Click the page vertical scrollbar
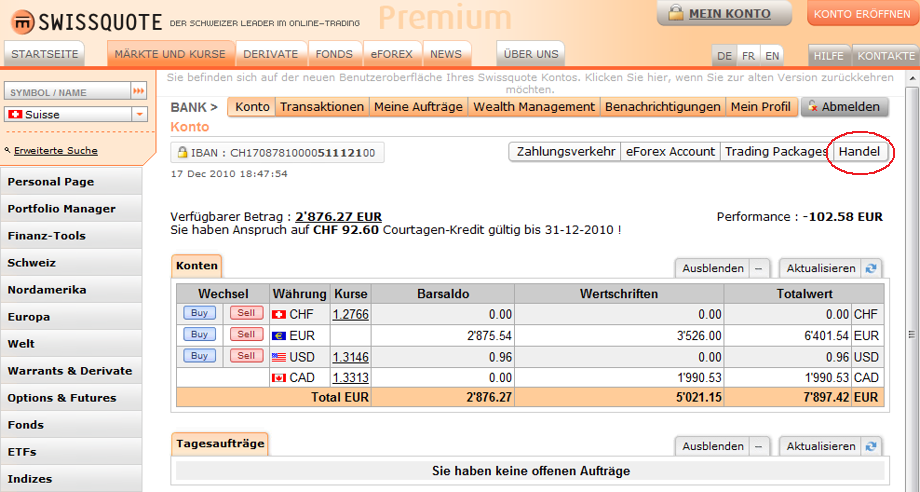 (x=912, y=334)
